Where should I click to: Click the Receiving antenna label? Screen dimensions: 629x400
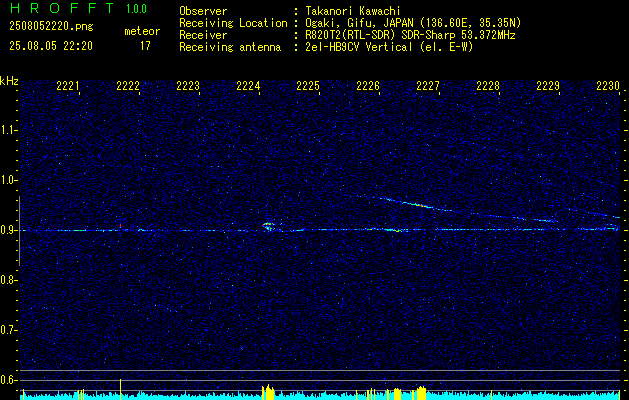(x=230, y=47)
